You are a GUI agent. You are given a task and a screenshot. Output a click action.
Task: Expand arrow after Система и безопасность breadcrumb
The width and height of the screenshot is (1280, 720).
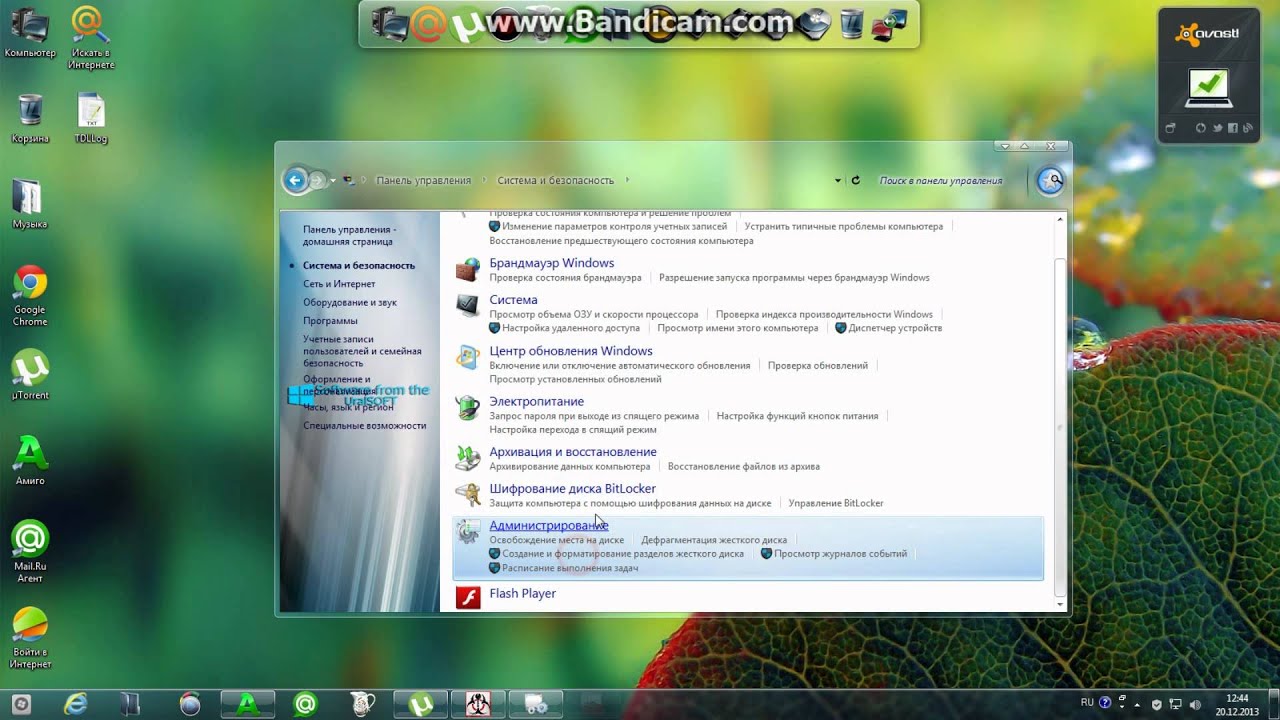point(628,180)
